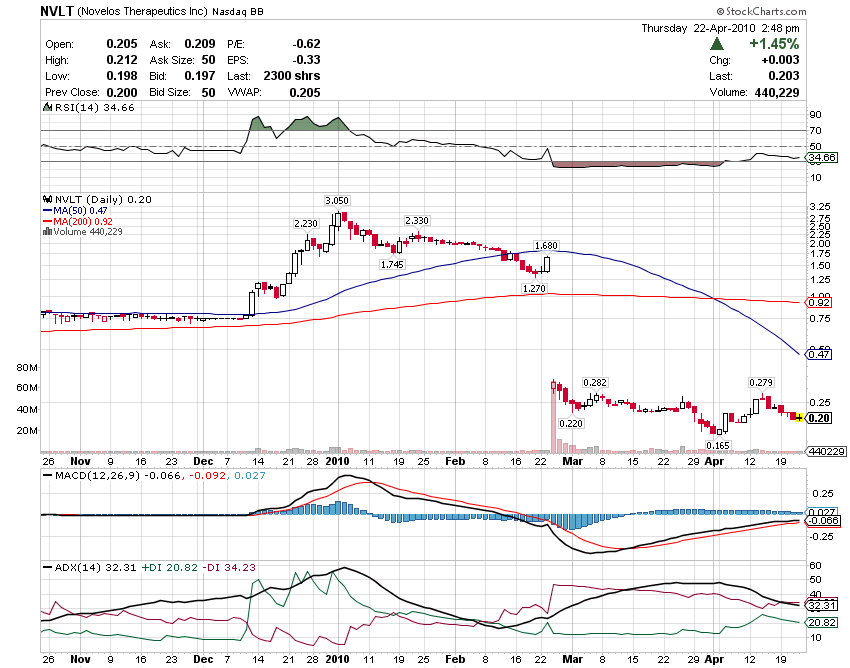
Task: Click the -DI 34.23 legend text
Action: 228,568
